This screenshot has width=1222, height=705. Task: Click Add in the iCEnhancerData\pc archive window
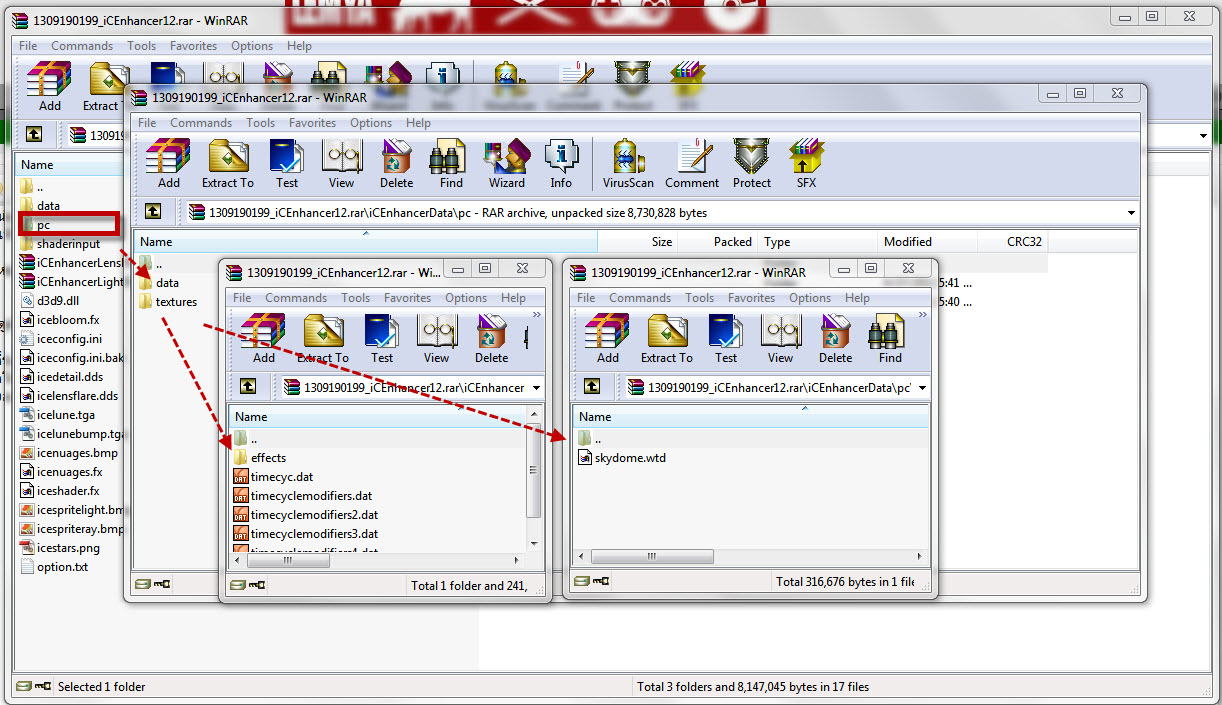[168, 163]
